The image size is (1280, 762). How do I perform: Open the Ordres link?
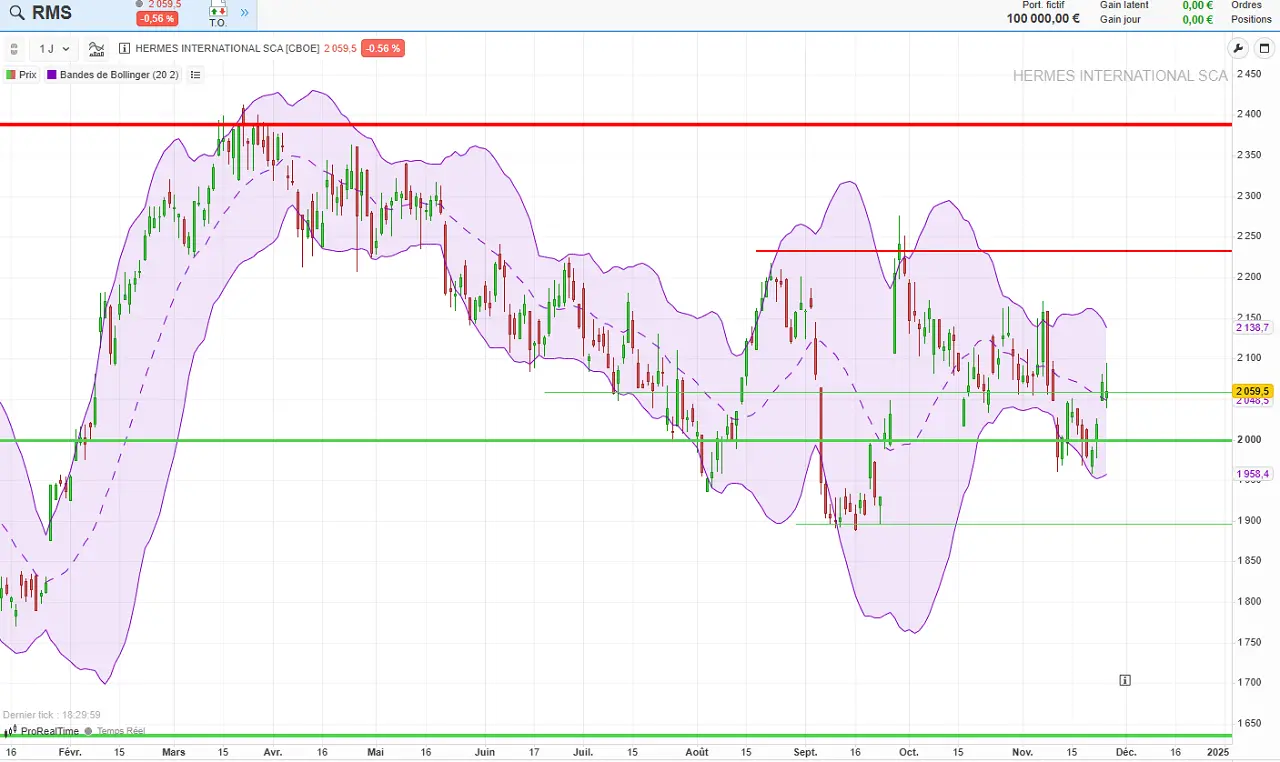(1246, 5)
